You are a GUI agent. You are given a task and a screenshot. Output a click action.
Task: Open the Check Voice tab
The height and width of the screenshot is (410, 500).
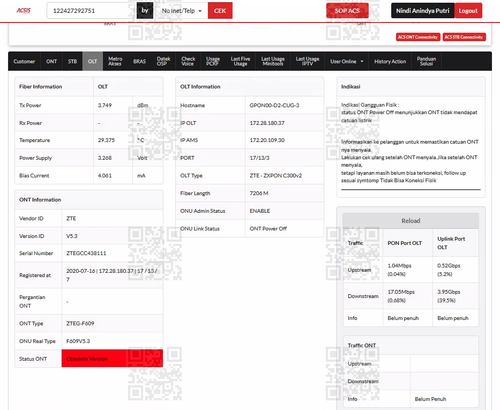point(188,61)
